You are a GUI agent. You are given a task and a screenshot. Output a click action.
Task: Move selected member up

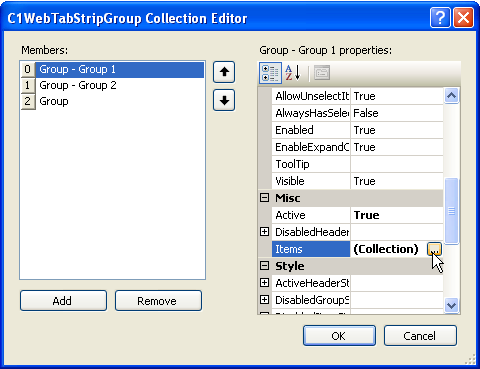click(x=224, y=72)
